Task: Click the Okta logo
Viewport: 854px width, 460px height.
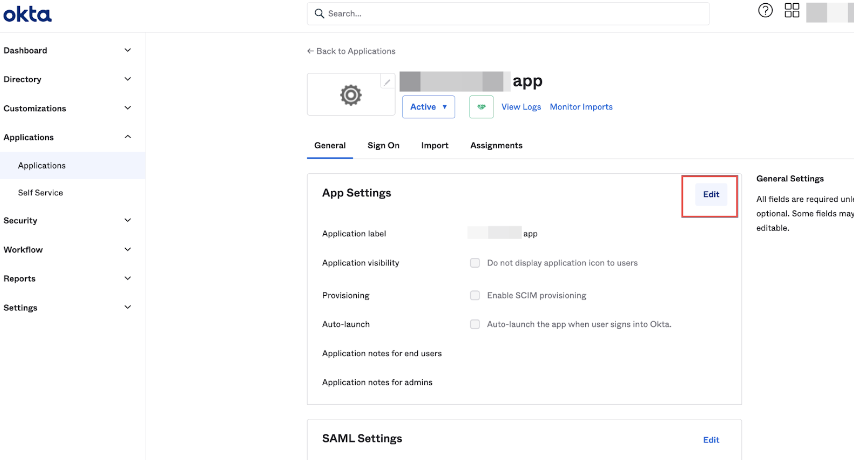Action: [x=27, y=14]
